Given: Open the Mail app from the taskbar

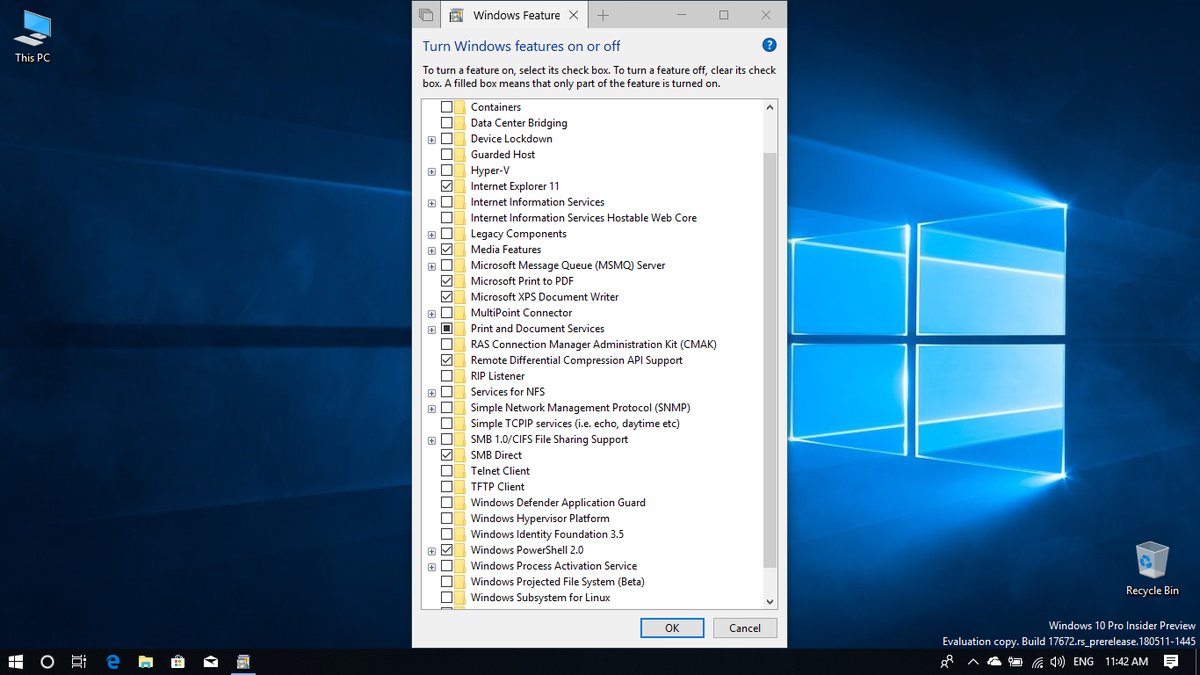Looking at the screenshot, I should [211, 662].
